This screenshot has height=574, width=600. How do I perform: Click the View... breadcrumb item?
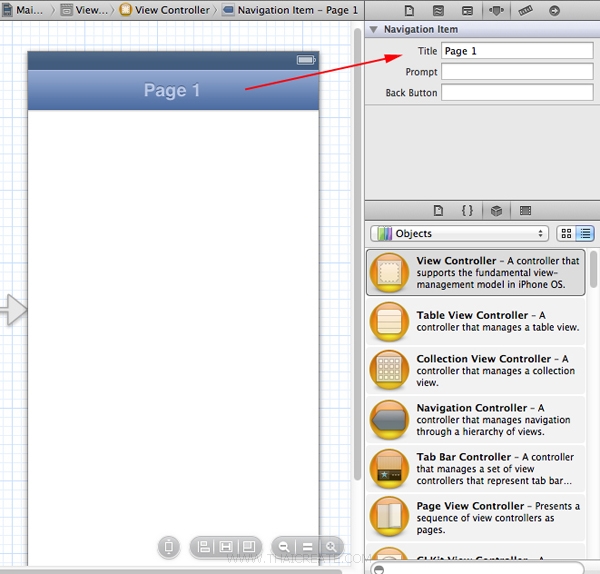click(x=85, y=10)
